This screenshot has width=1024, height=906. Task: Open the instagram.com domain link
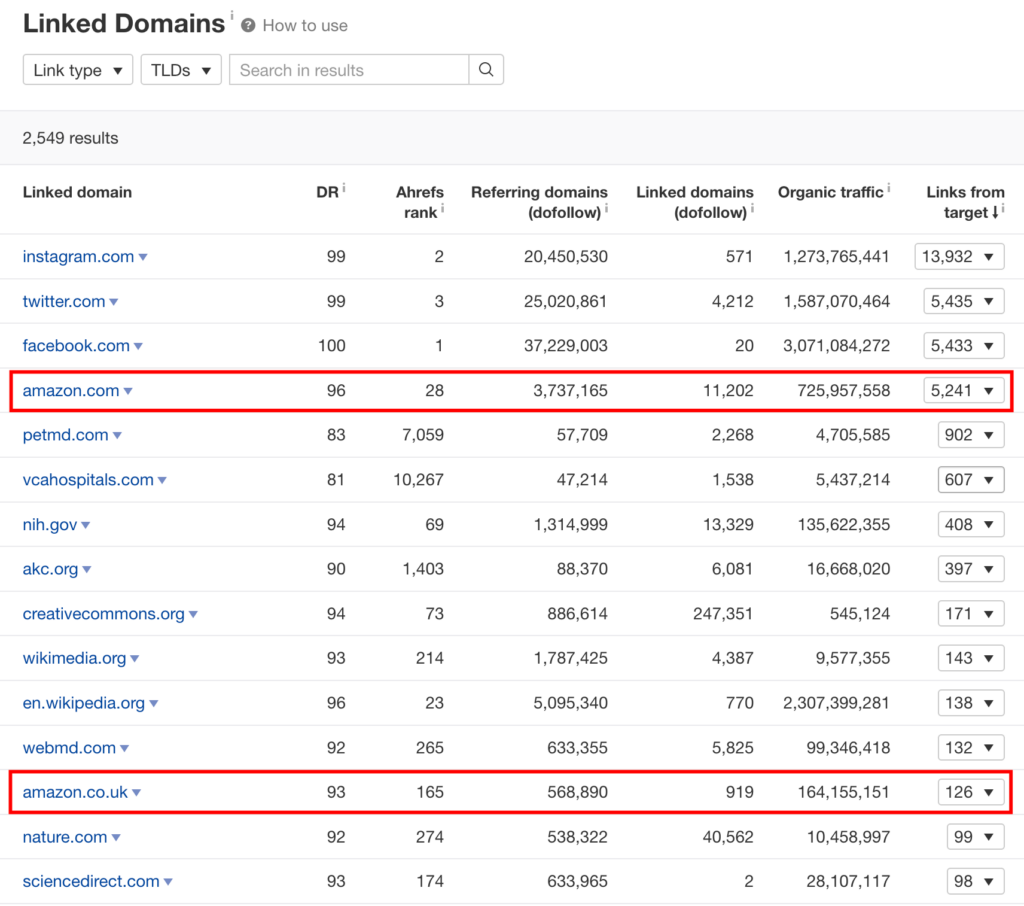78,257
